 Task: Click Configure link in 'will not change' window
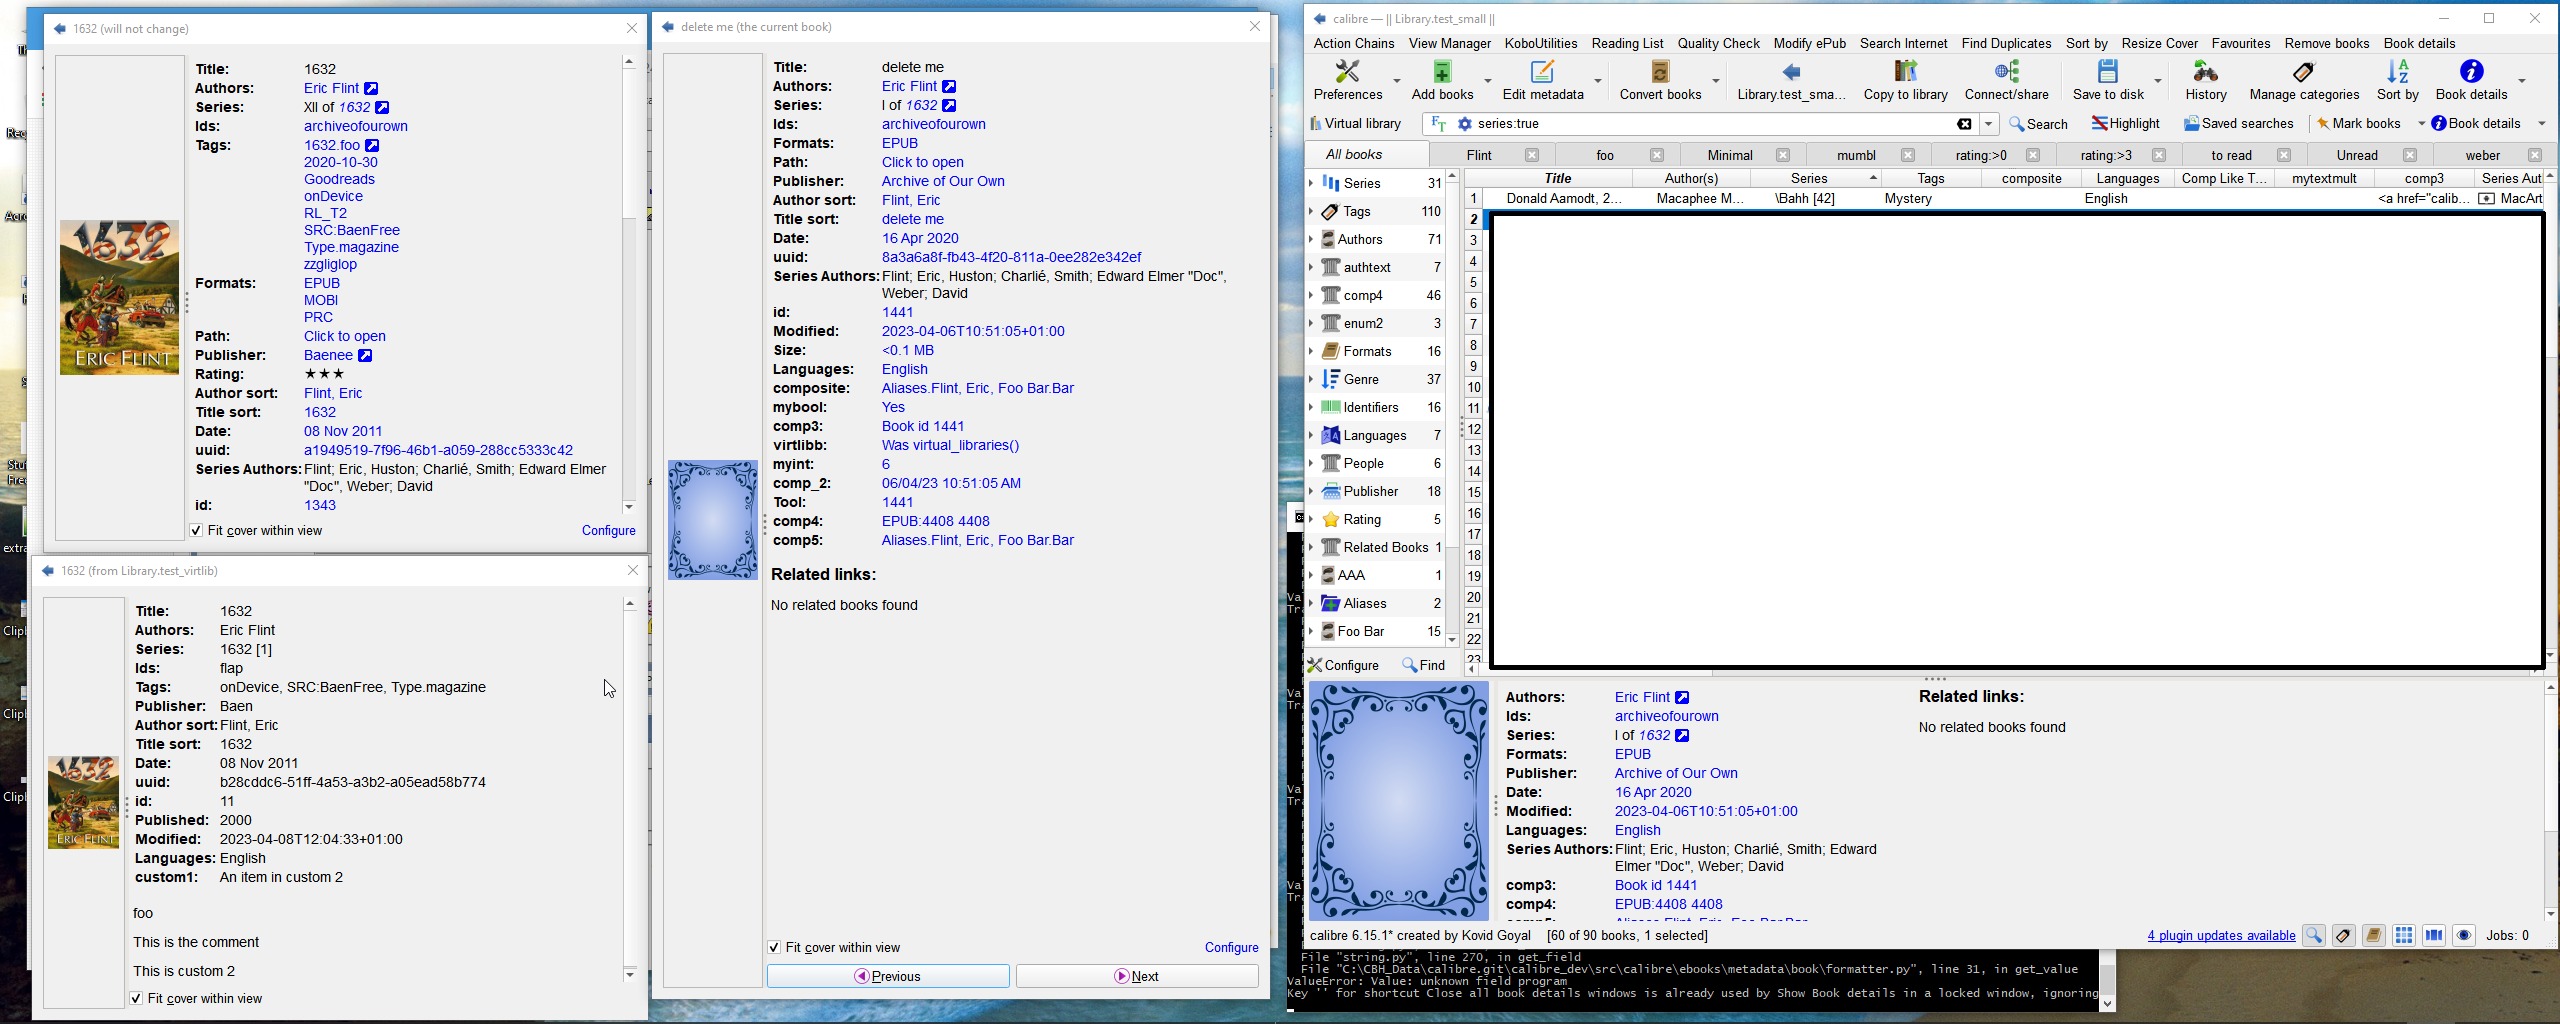pyautogui.click(x=608, y=531)
